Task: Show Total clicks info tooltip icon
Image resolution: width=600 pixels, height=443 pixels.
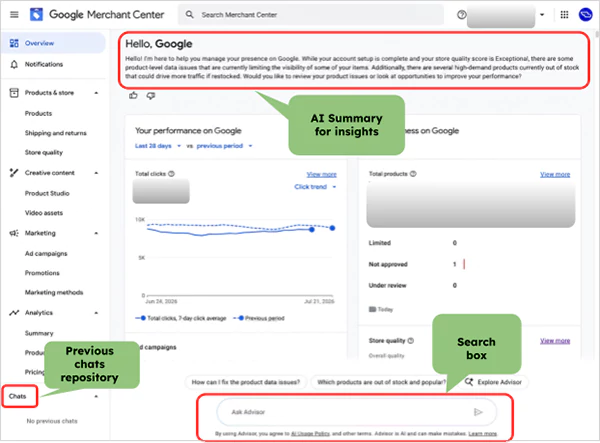Action: [171, 174]
